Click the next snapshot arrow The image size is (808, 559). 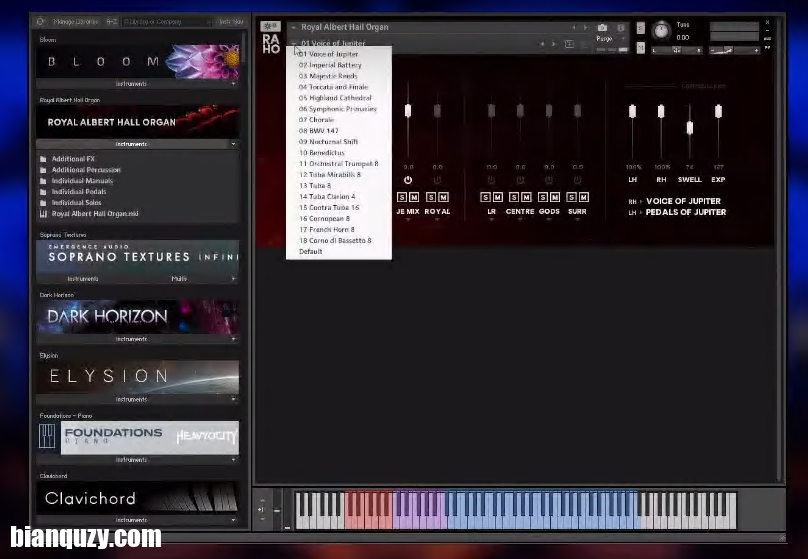tap(554, 44)
